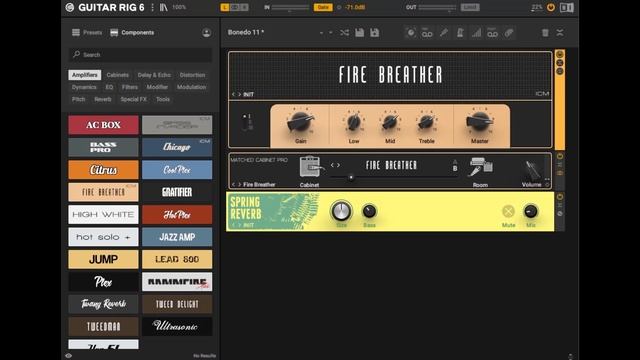Click the components Search field
This screenshot has width=640, height=360.
(x=140, y=55)
